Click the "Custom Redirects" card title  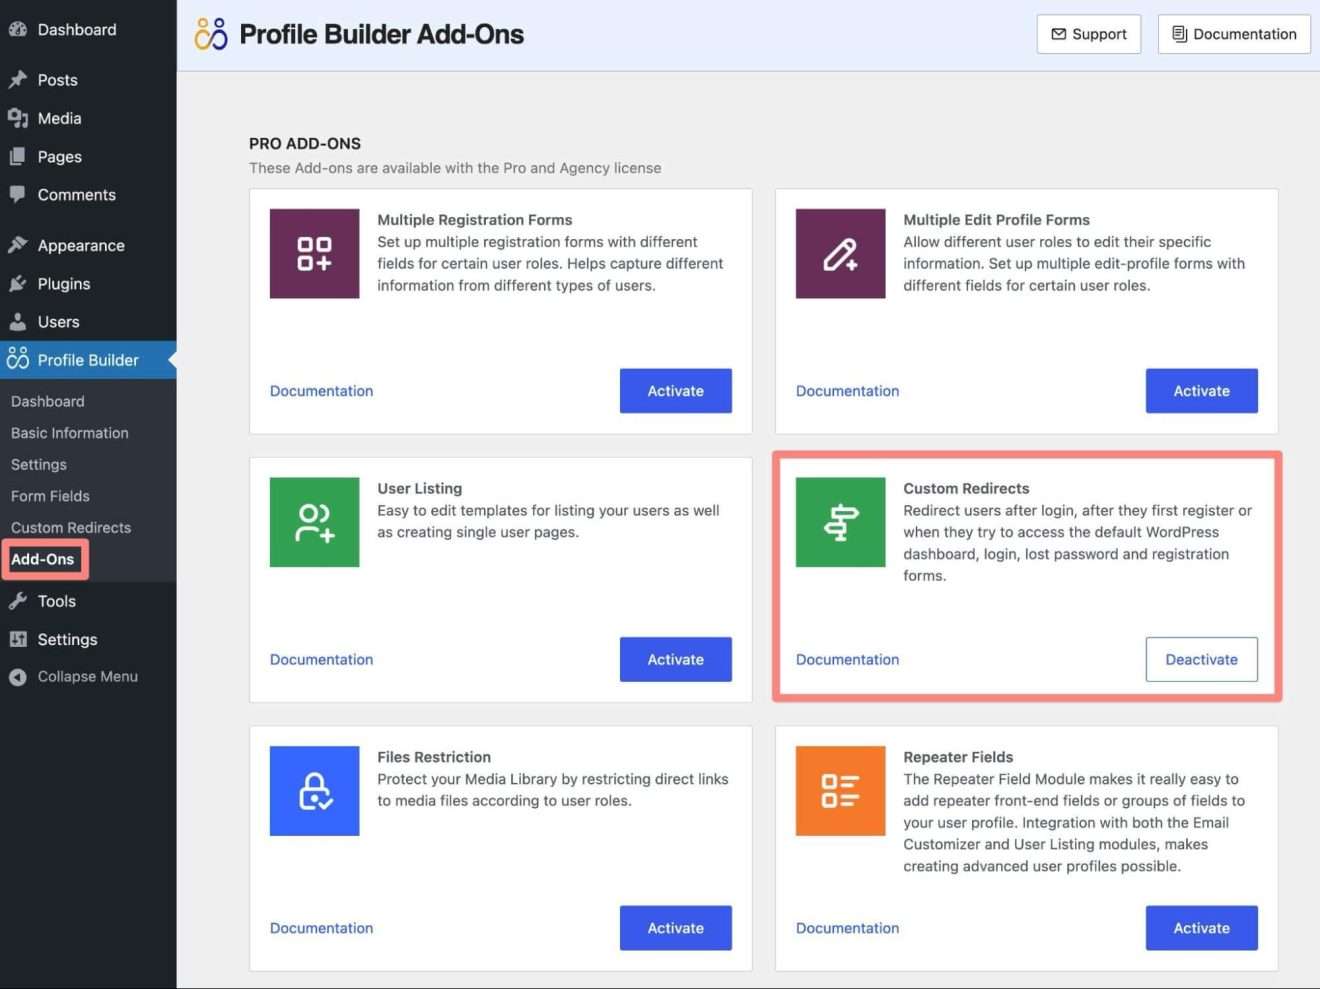point(966,489)
